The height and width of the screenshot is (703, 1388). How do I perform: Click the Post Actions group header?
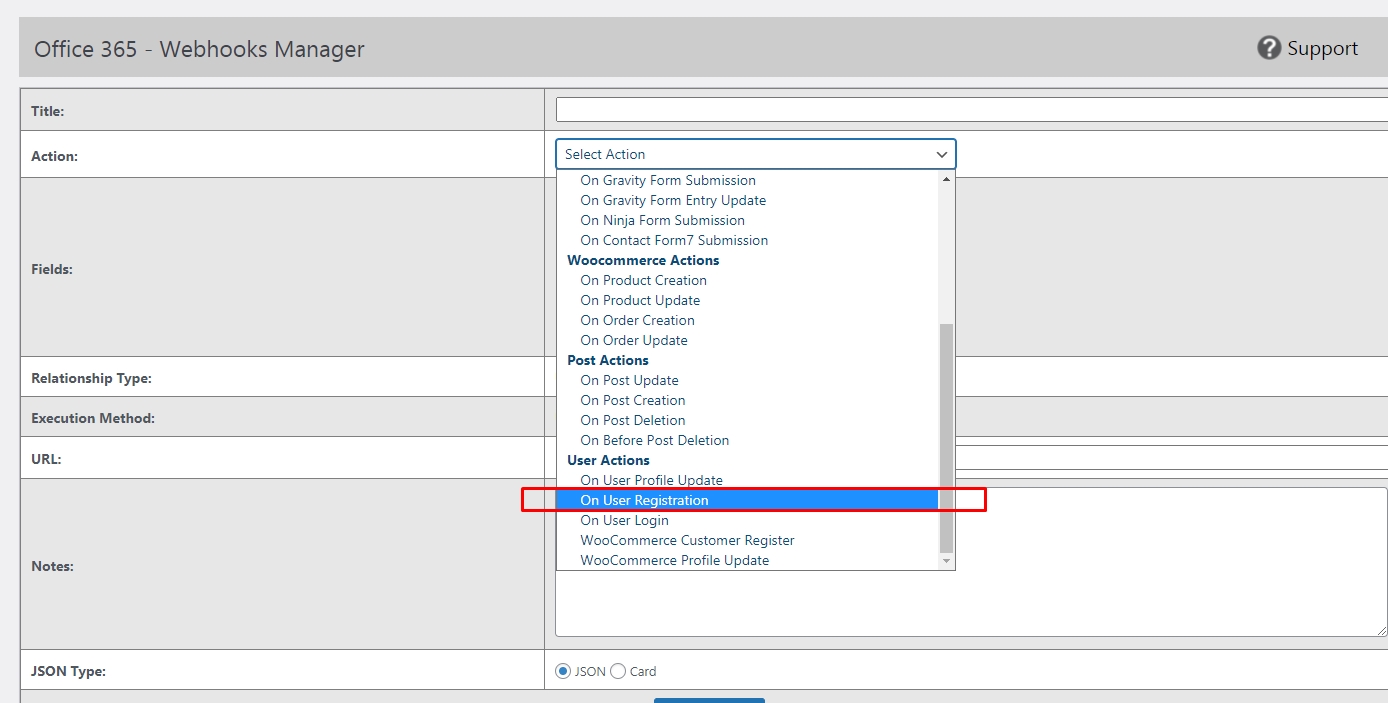click(x=608, y=360)
